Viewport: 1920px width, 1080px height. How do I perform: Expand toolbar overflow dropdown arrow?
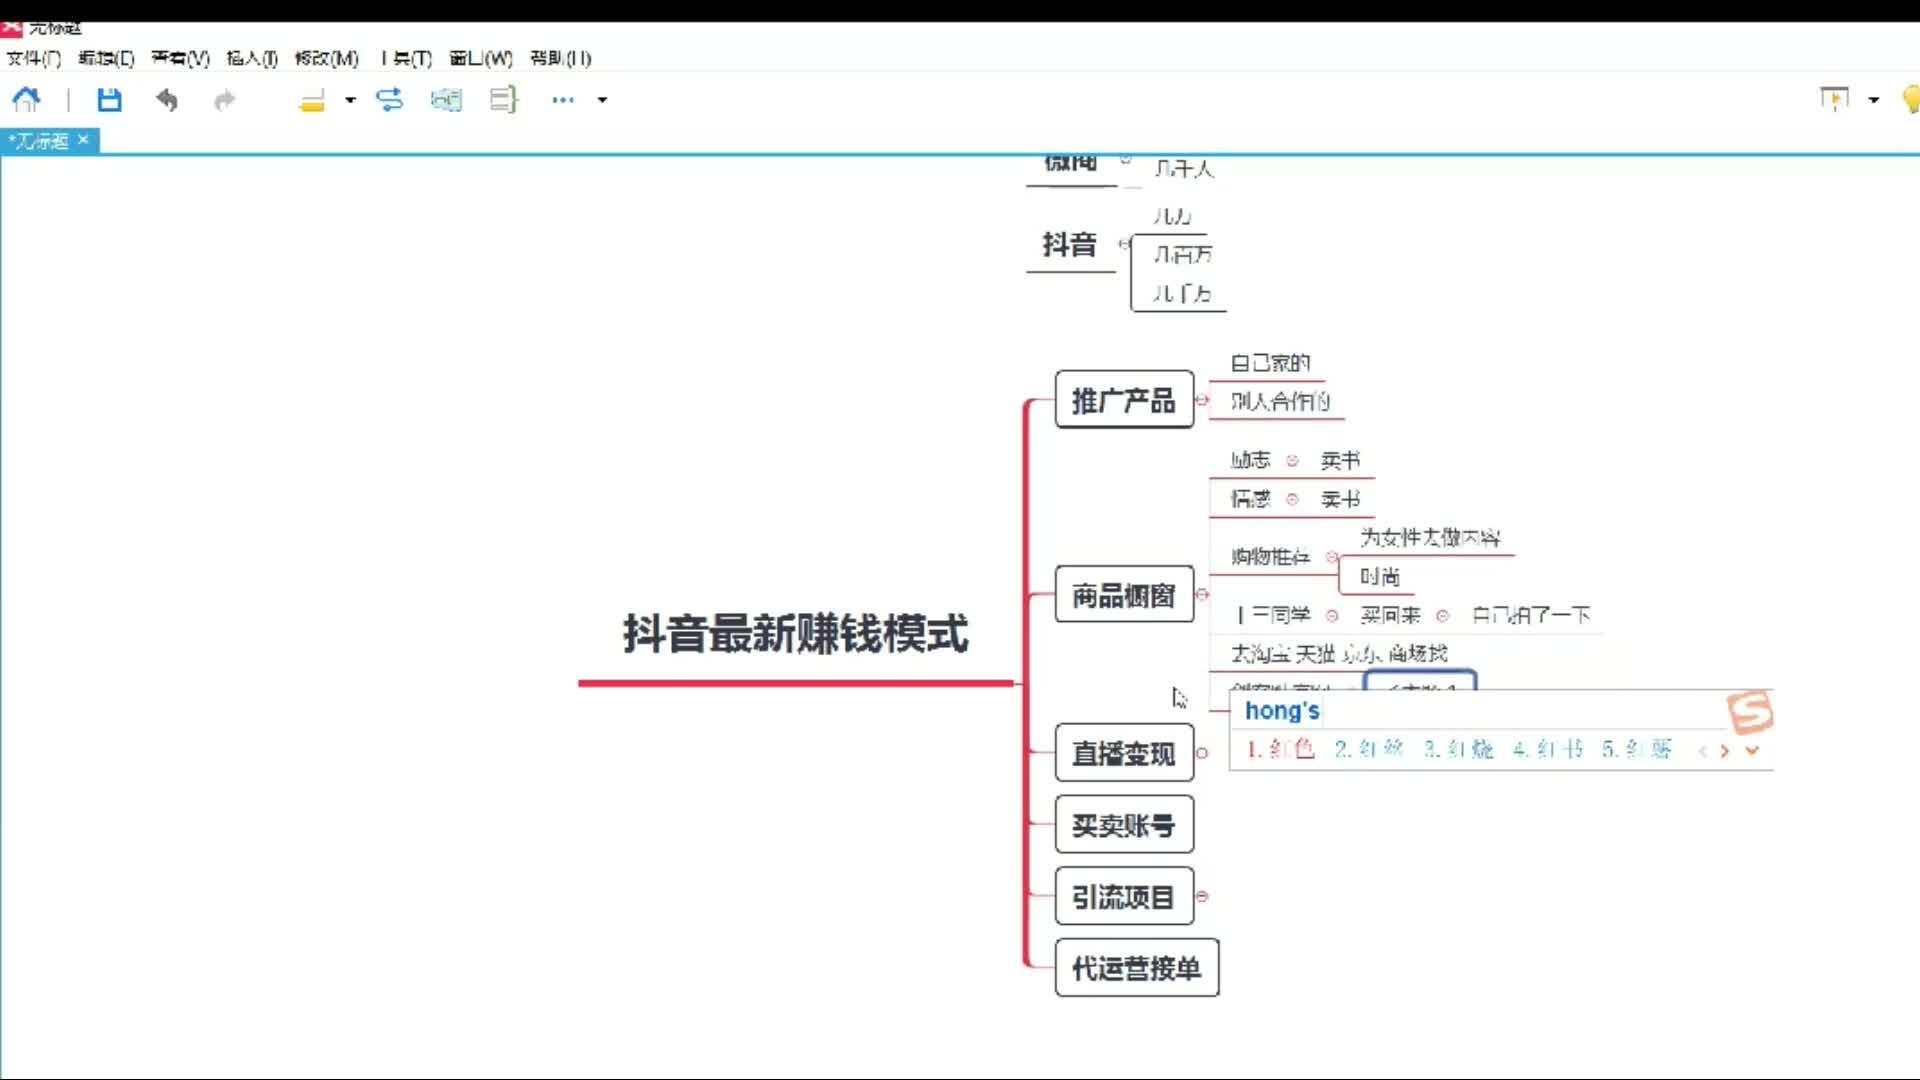[x=602, y=100]
